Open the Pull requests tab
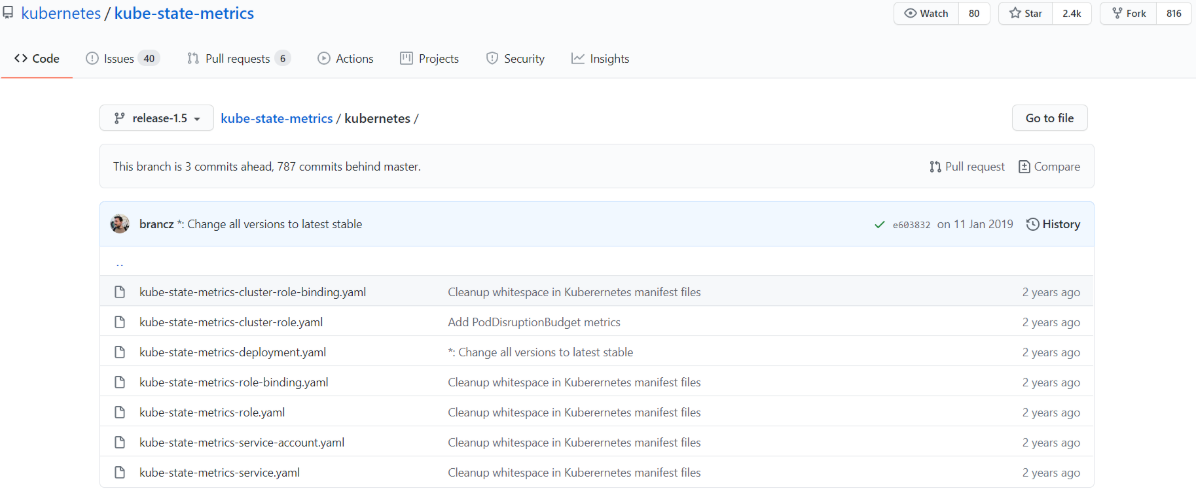 237,59
